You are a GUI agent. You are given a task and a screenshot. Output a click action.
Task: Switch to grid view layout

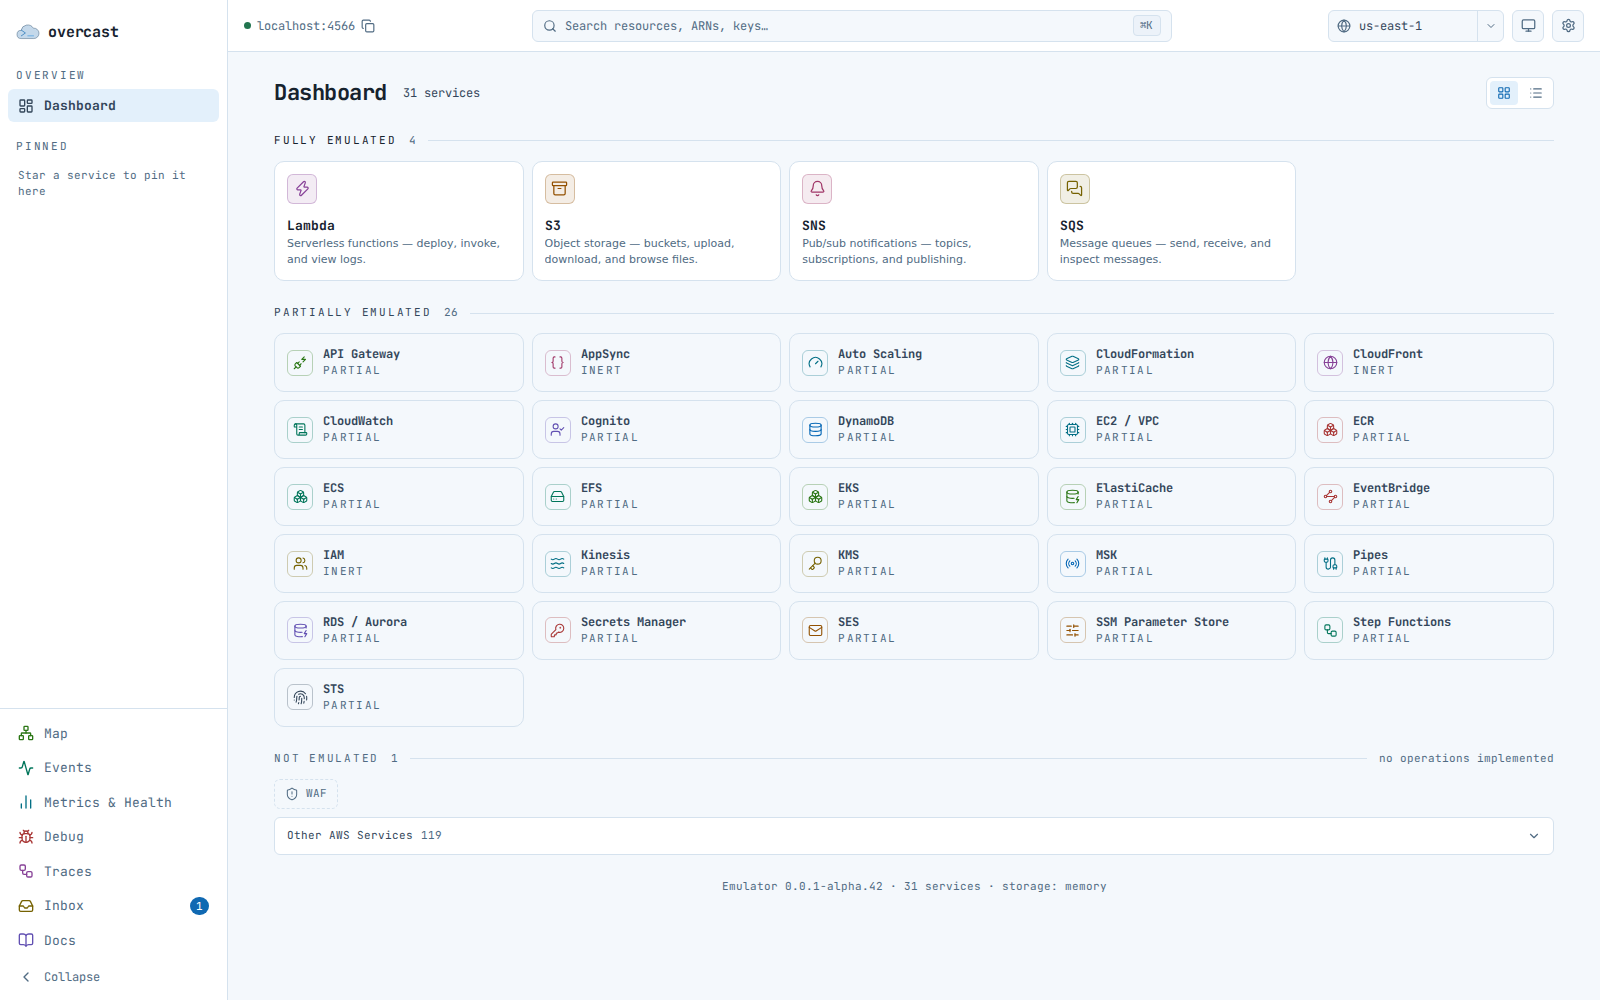click(1504, 93)
